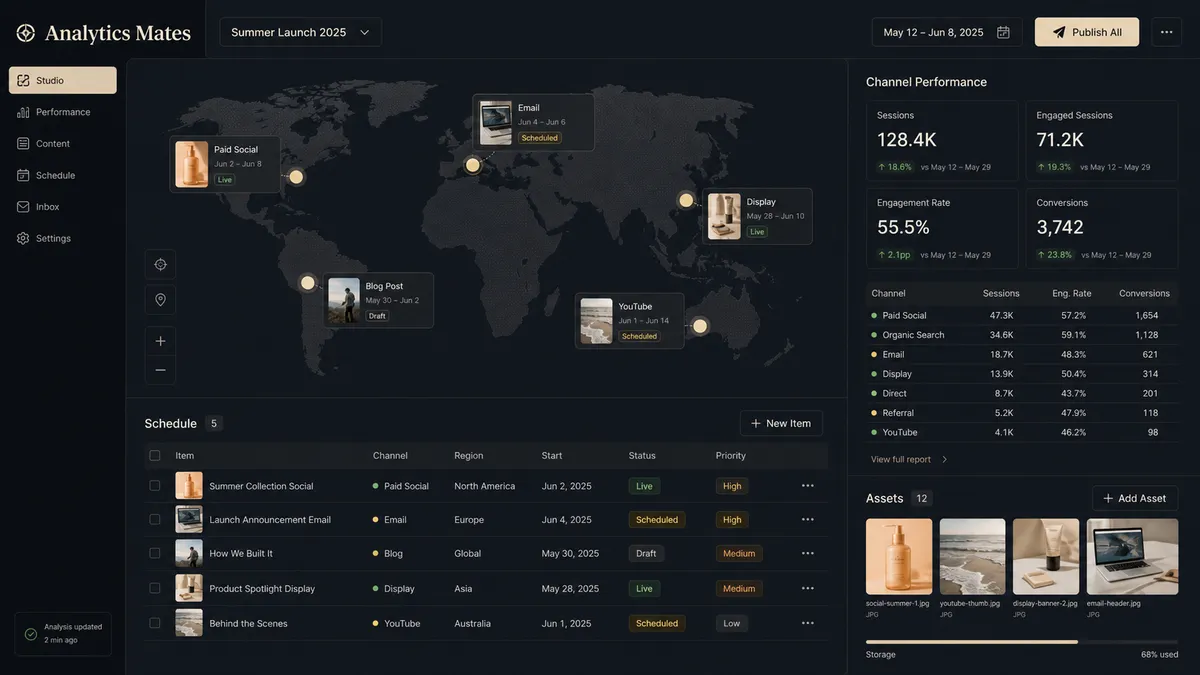
Task: Toggle the select-all checkbox in Schedule header
Action: [x=154, y=455]
